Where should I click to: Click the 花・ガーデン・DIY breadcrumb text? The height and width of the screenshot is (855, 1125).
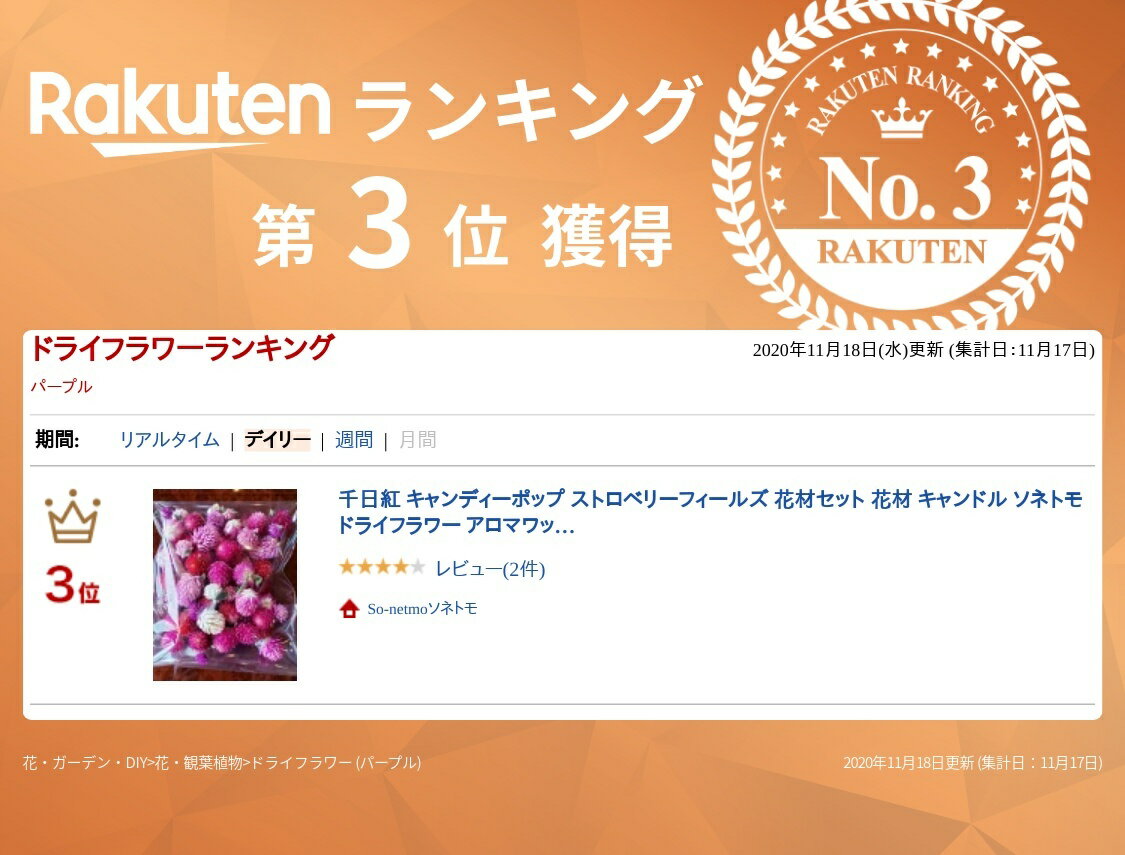click(85, 762)
